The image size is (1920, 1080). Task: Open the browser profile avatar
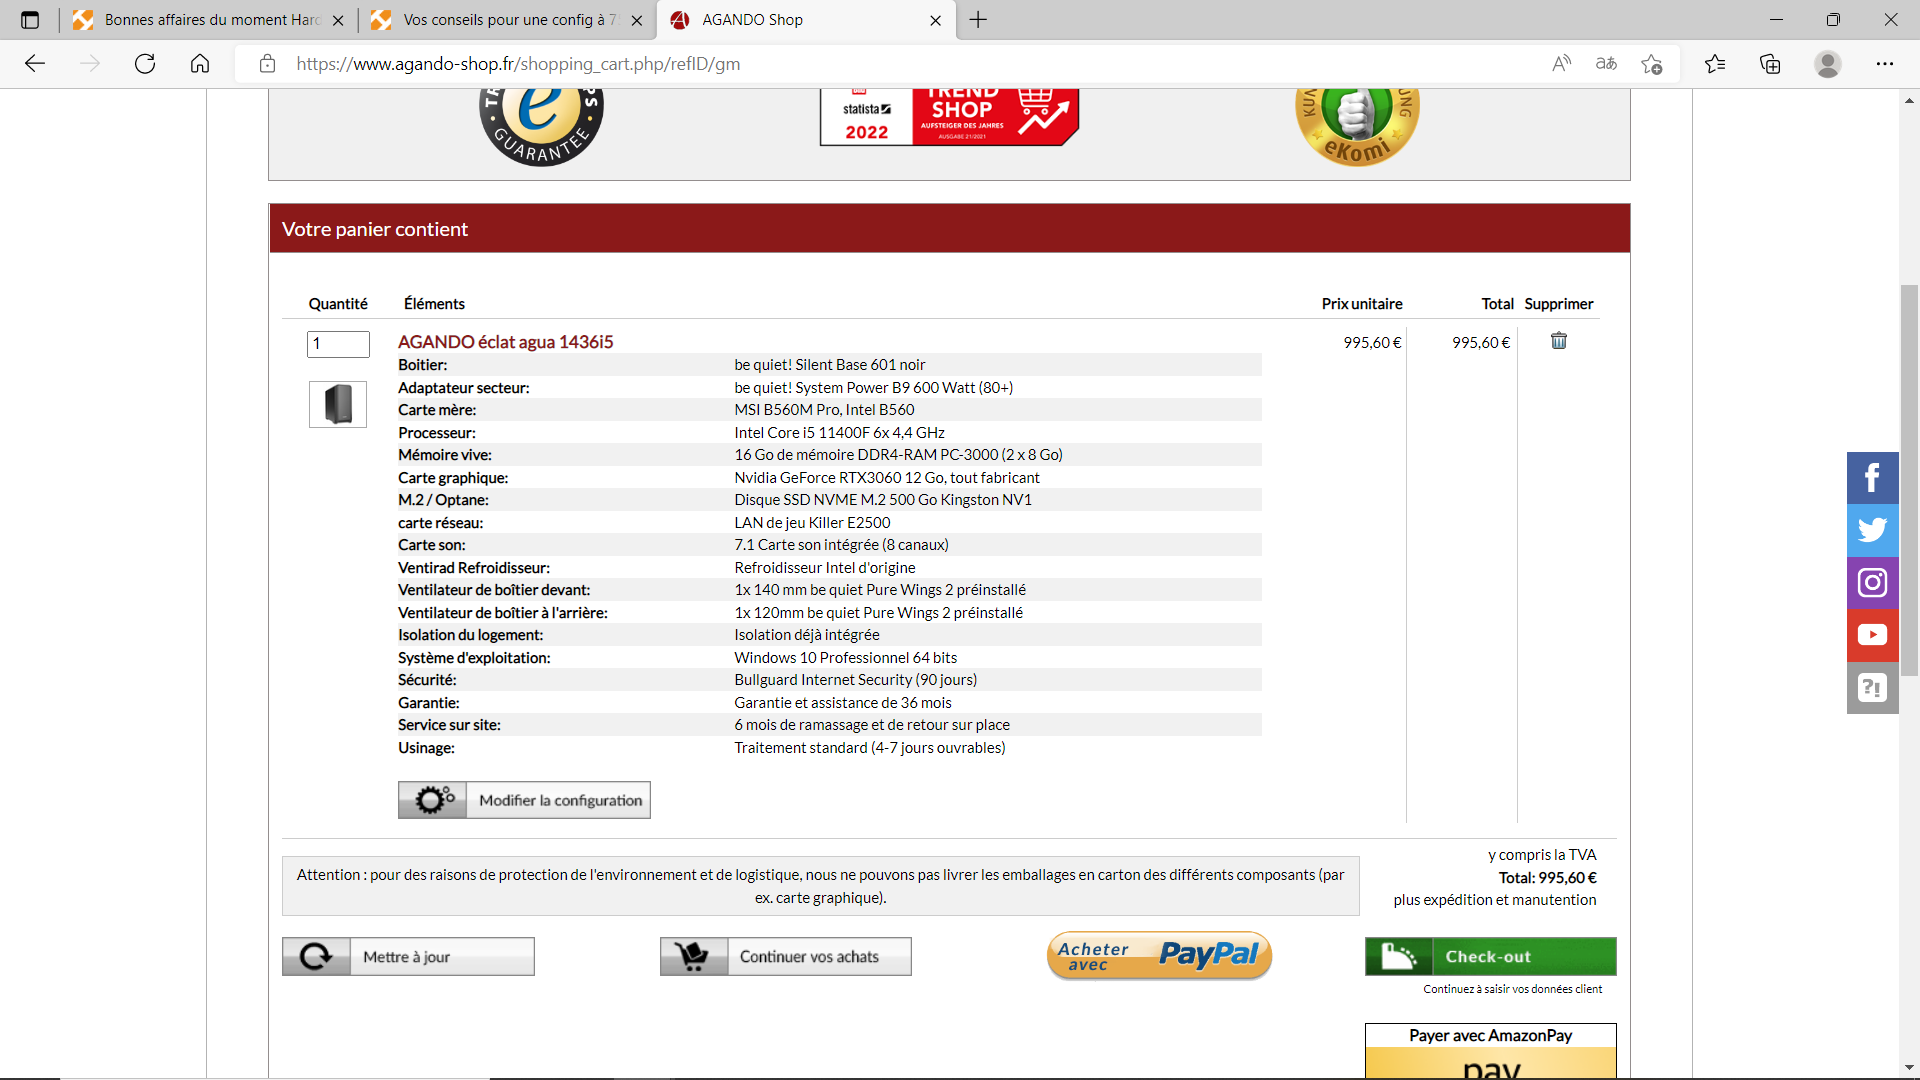click(1828, 64)
